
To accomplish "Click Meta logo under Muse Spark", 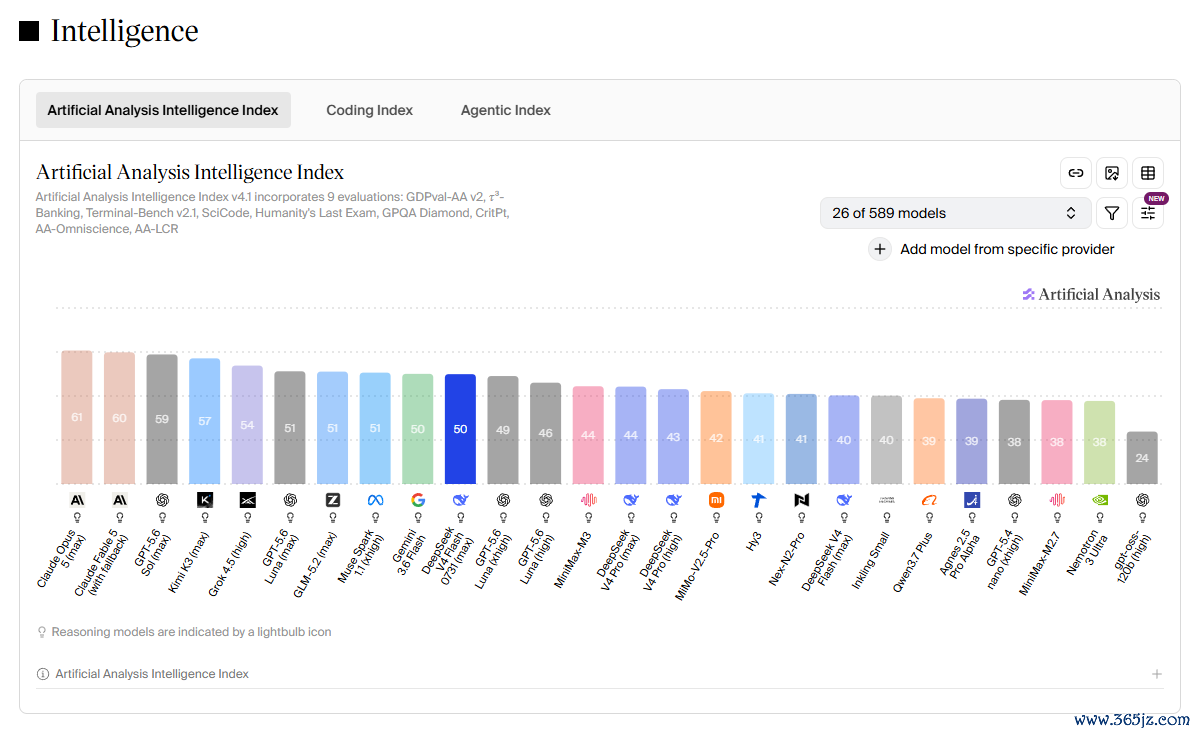I will coord(375,500).
